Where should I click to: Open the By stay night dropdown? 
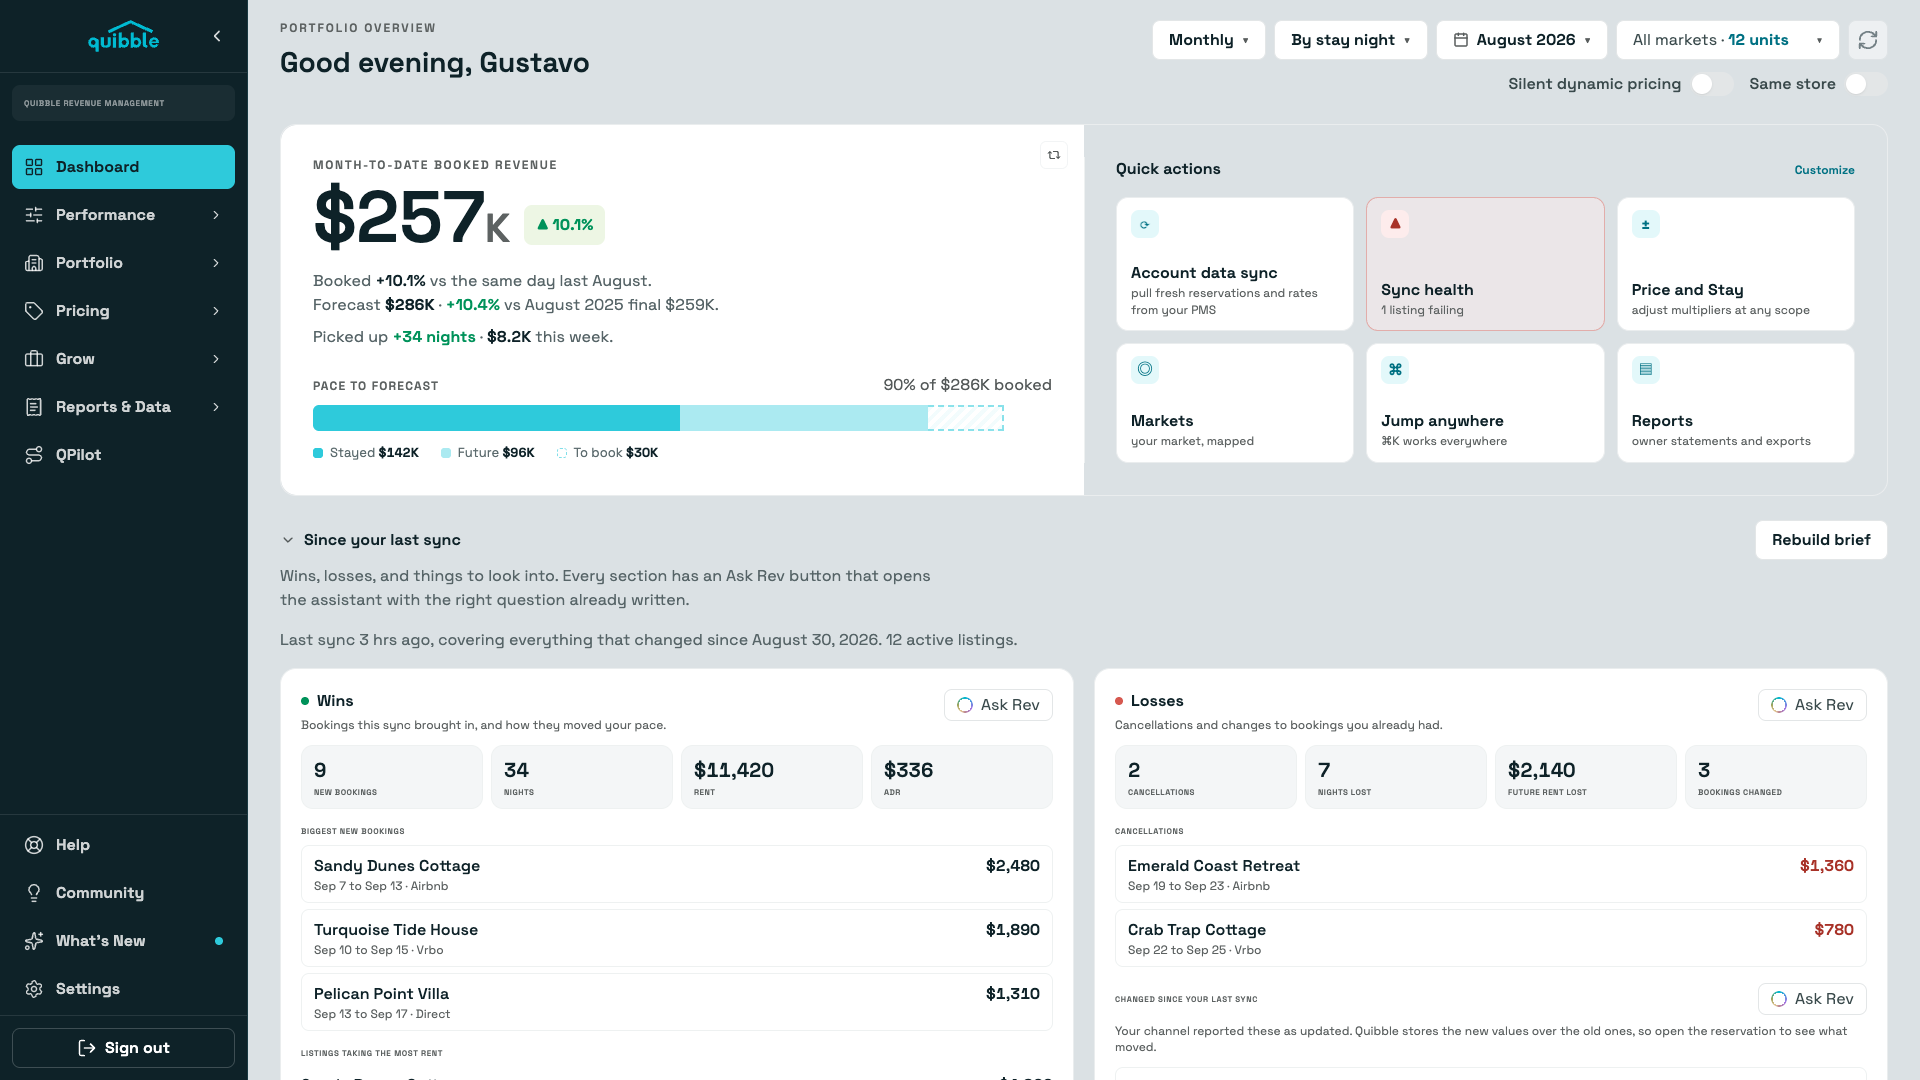pos(1350,40)
